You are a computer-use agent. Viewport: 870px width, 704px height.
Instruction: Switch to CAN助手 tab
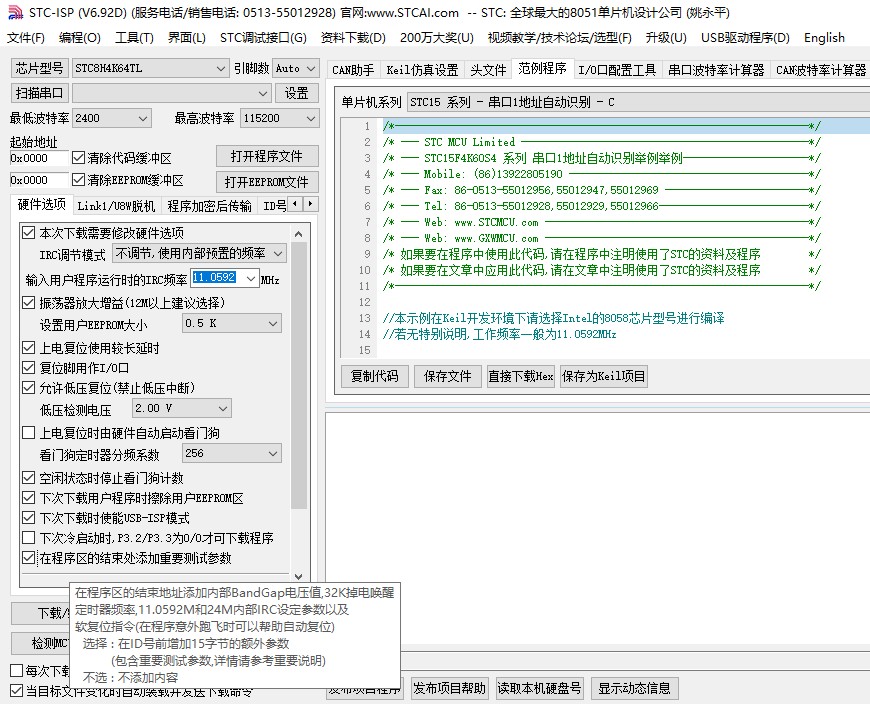pos(353,70)
